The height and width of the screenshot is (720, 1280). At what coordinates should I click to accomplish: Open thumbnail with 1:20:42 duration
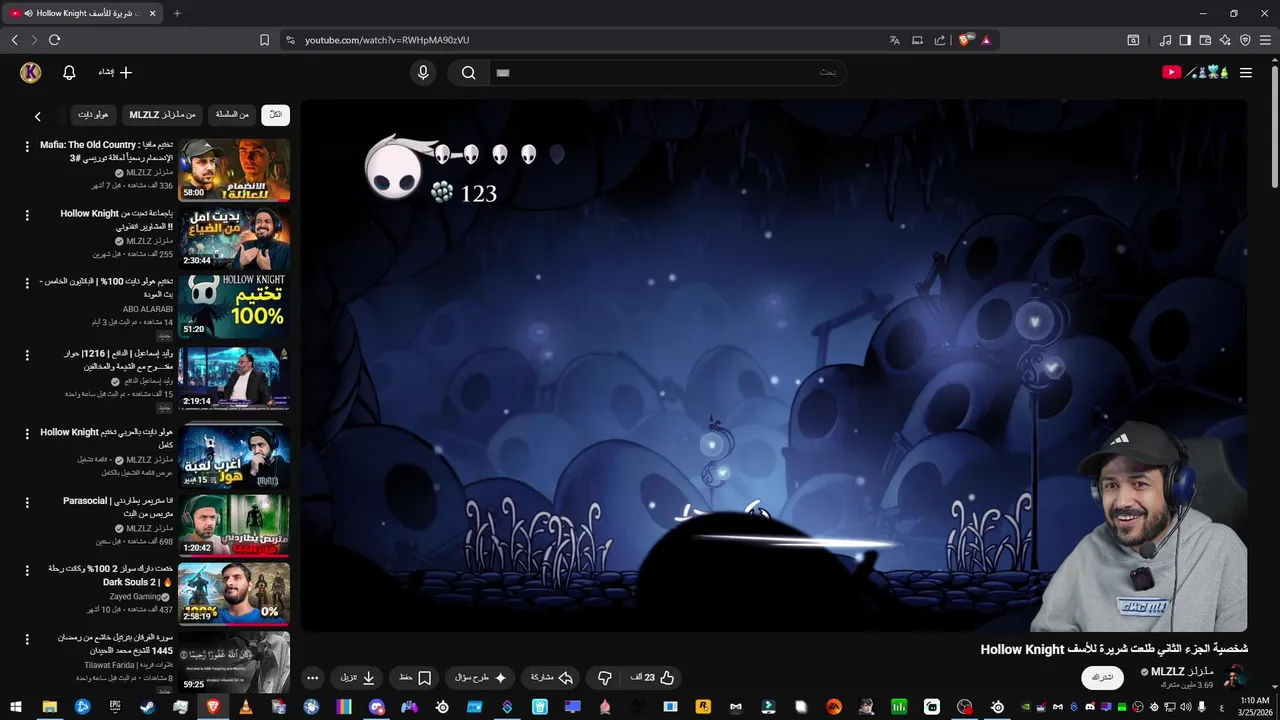[x=234, y=525]
